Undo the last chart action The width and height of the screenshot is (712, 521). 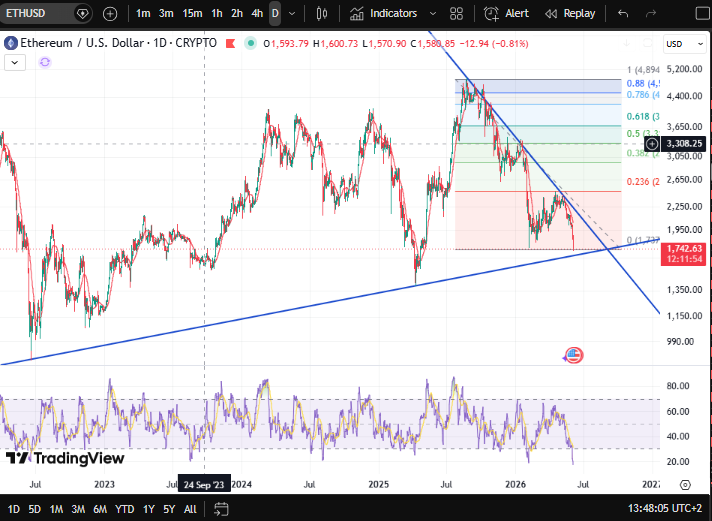(x=623, y=14)
